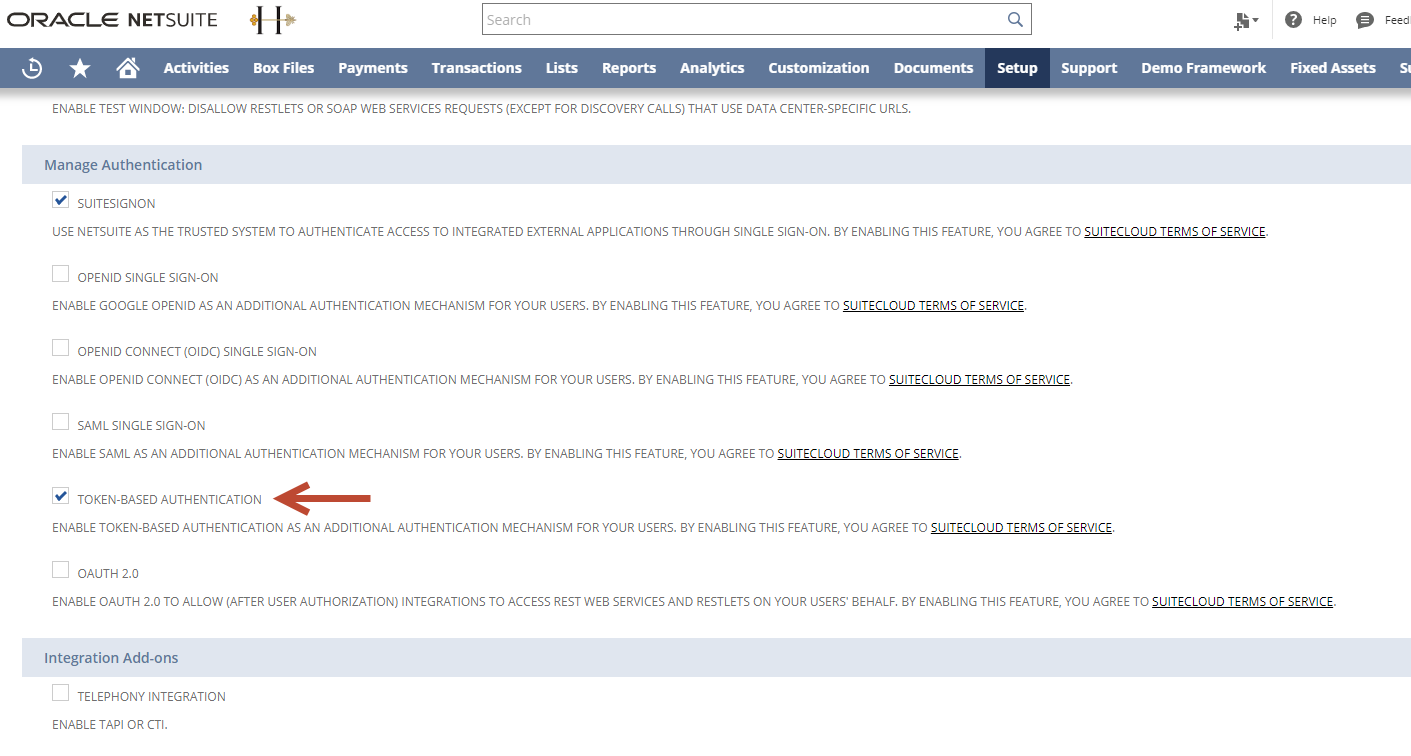1411x756 pixels.
Task: Enable SAML Single Sign-On checkbox
Action: [61, 422]
